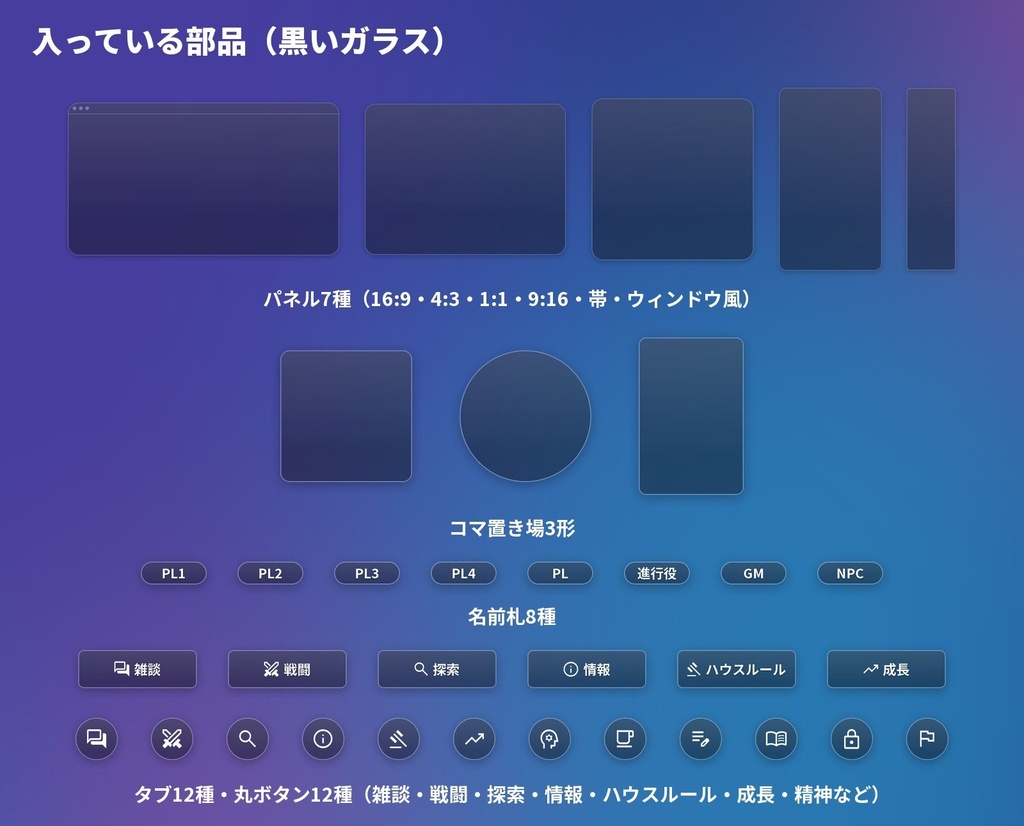The height and width of the screenshot is (826, 1024).
Task: Click the PL1 name tag
Action: tap(174, 573)
